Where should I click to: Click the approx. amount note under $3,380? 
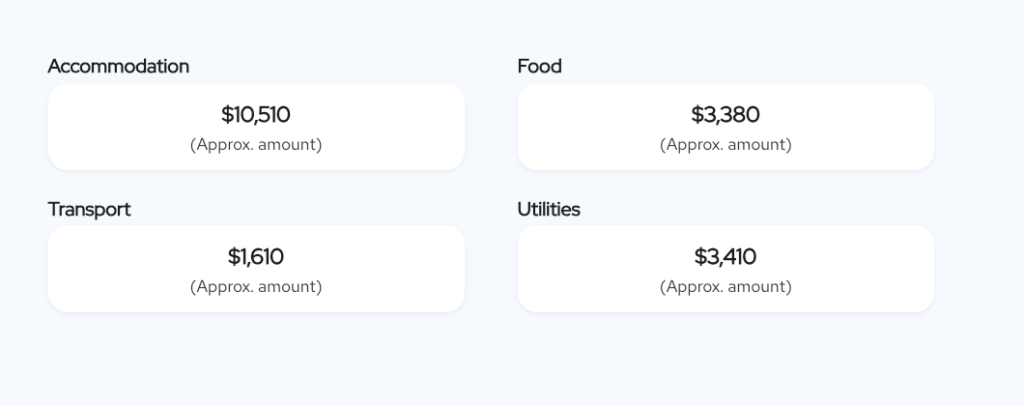click(x=725, y=145)
